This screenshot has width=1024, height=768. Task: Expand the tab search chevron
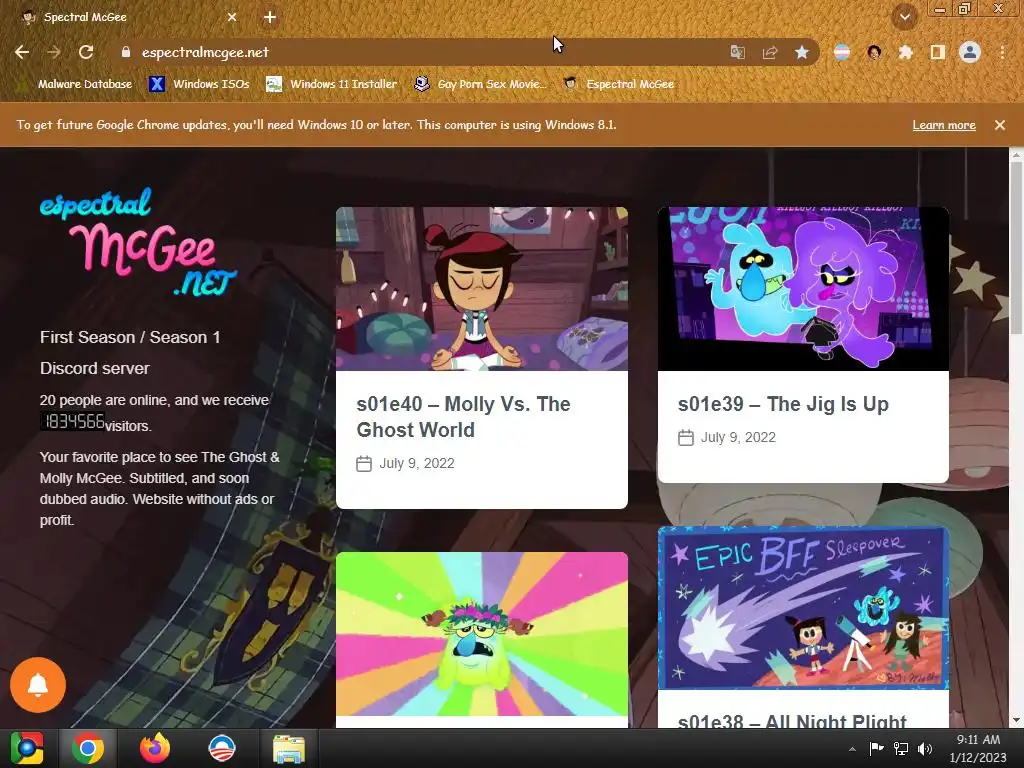(904, 17)
